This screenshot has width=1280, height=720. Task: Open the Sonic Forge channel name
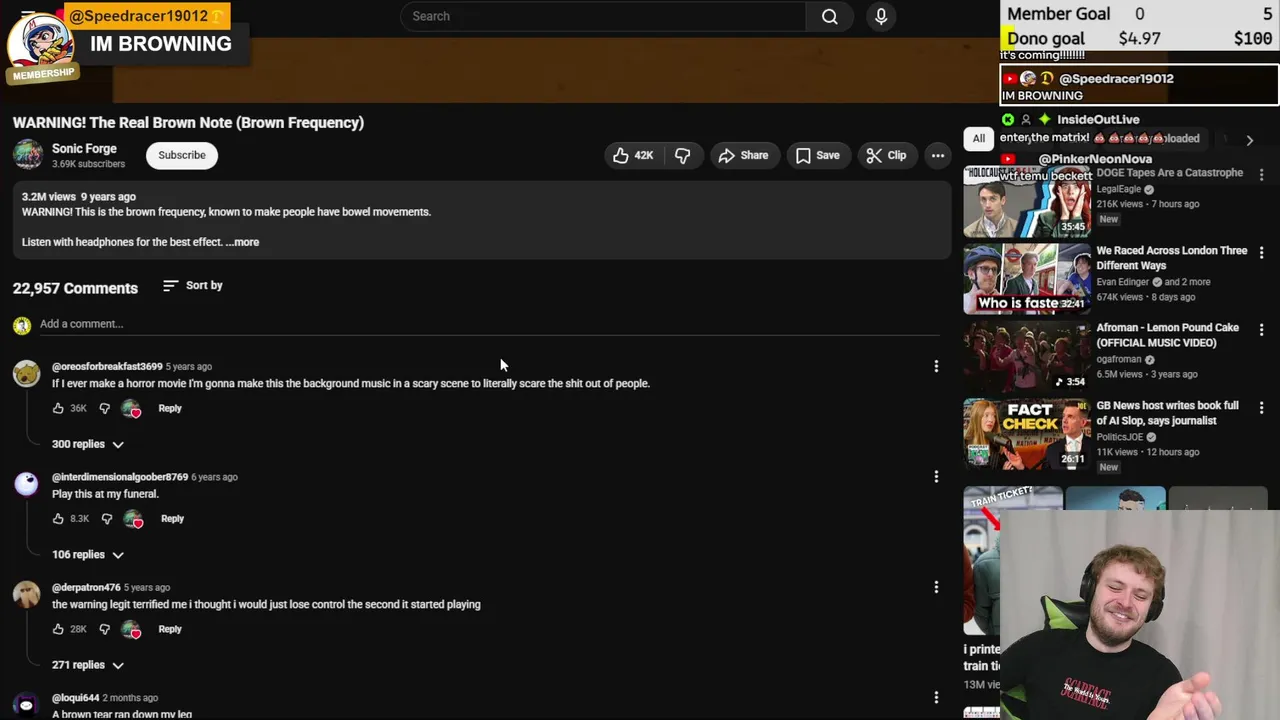click(x=84, y=148)
